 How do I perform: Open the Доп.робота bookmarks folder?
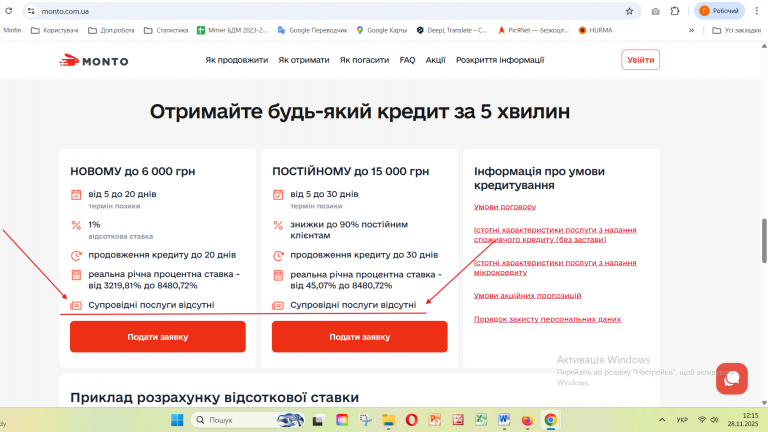coord(111,30)
